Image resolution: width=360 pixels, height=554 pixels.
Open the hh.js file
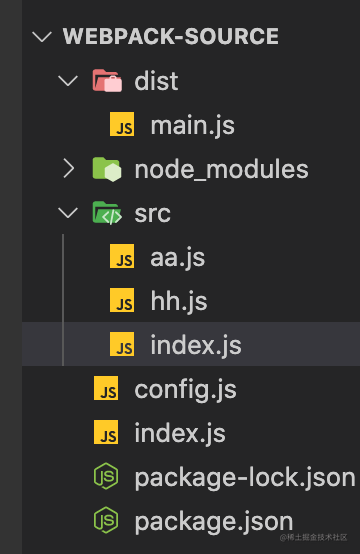179,302
